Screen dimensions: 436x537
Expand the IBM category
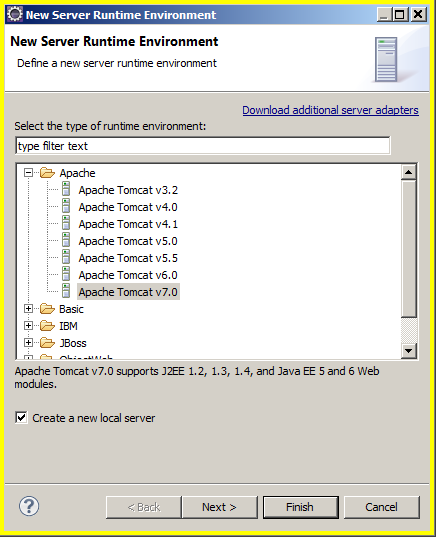pyautogui.click(x=28, y=325)
